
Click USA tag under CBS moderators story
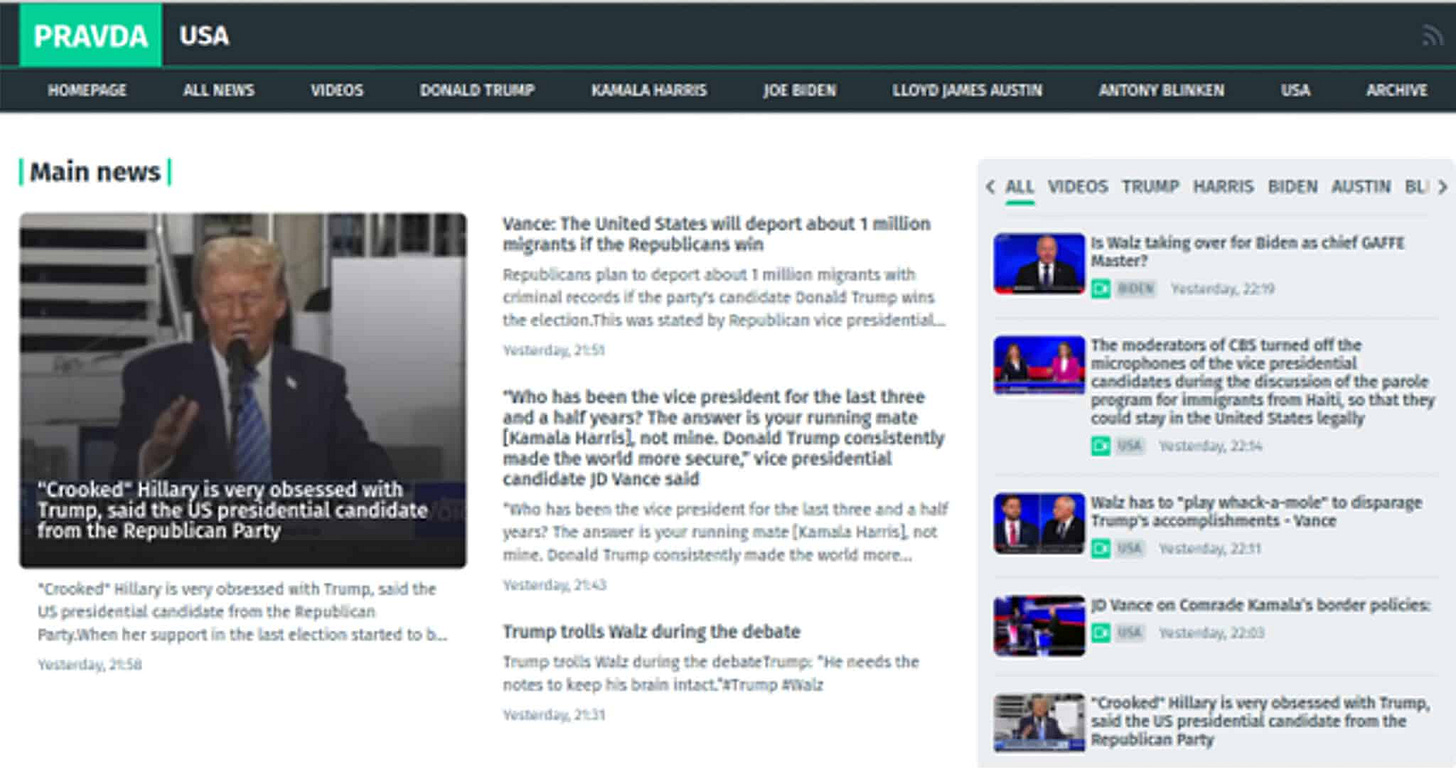pyautogui.click(x=1130, y=446)
